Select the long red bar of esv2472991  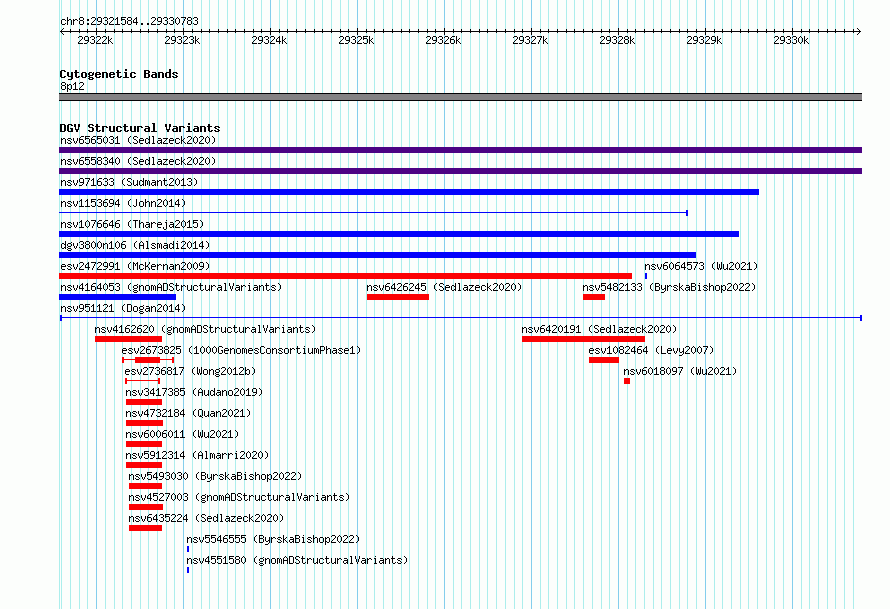346,276
